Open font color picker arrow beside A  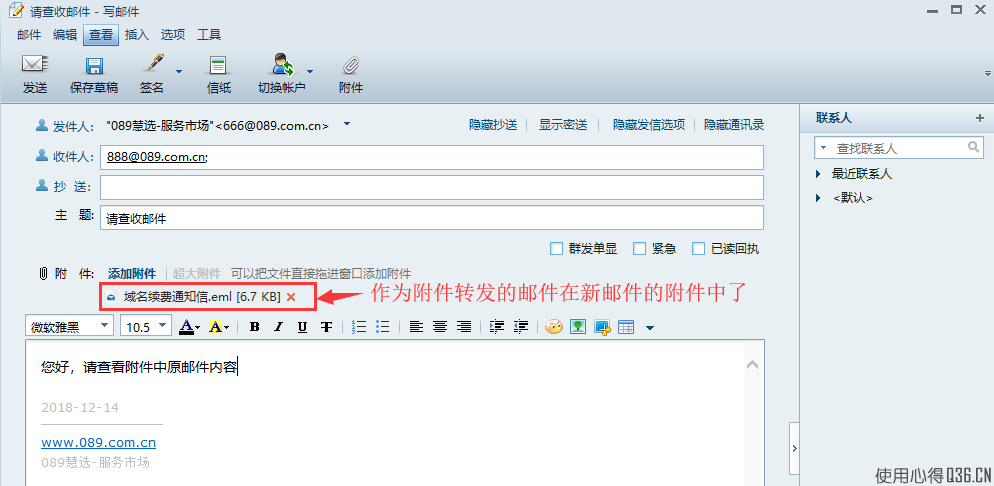[x=198, y=328]
